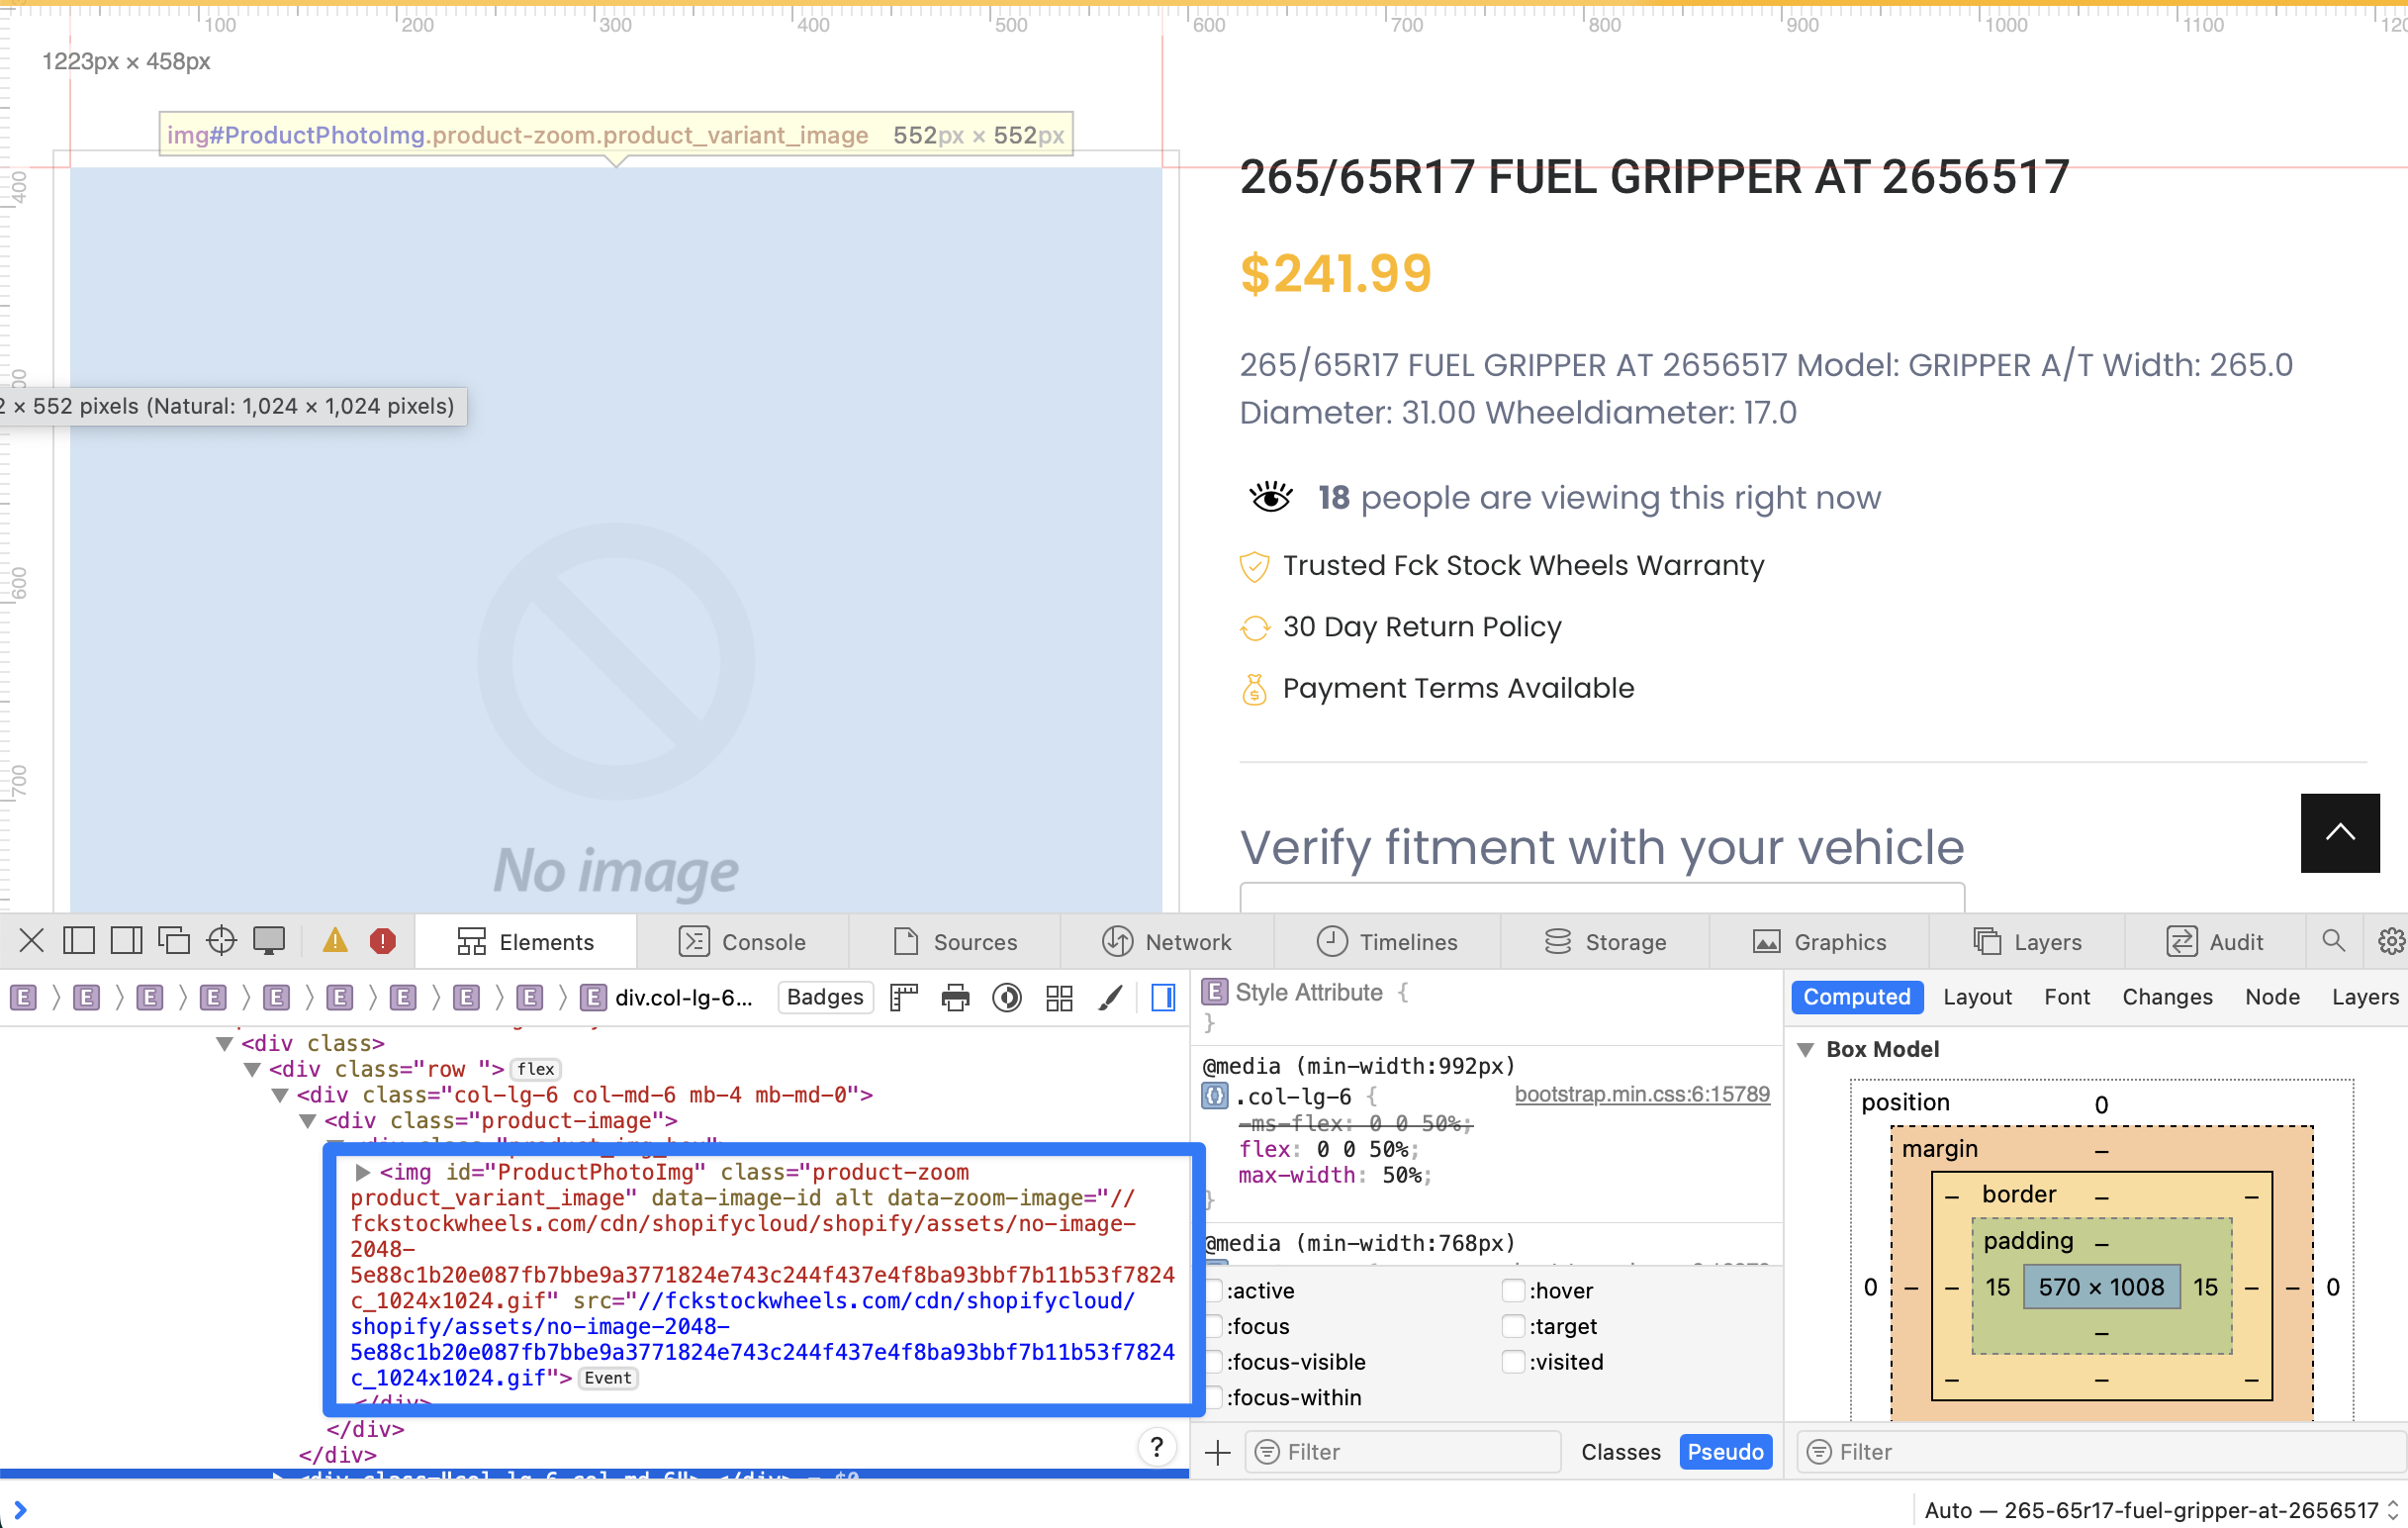Image resolution: width=2408 pixels, height=1528 pixels.
Task: Click the device settings monitor icon
Action: pyautogui.click(x=268, y=941)
